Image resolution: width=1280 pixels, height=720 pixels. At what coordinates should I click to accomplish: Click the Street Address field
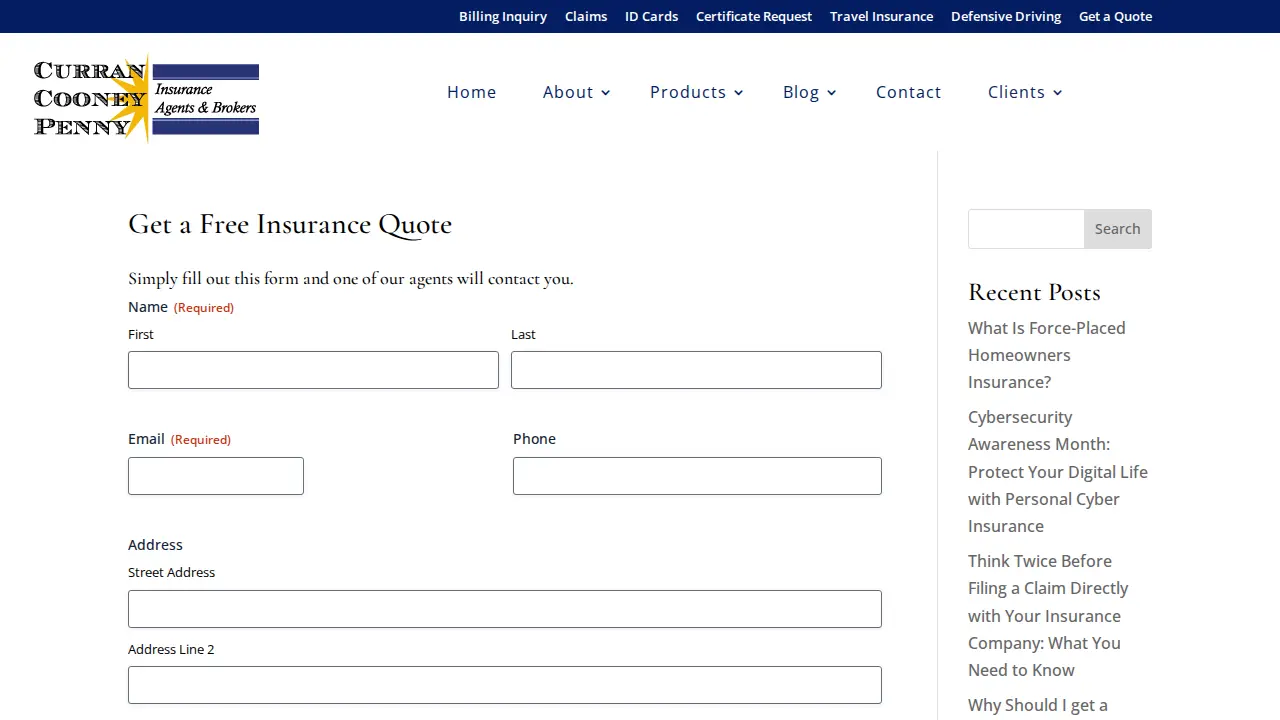click(505, 609)
